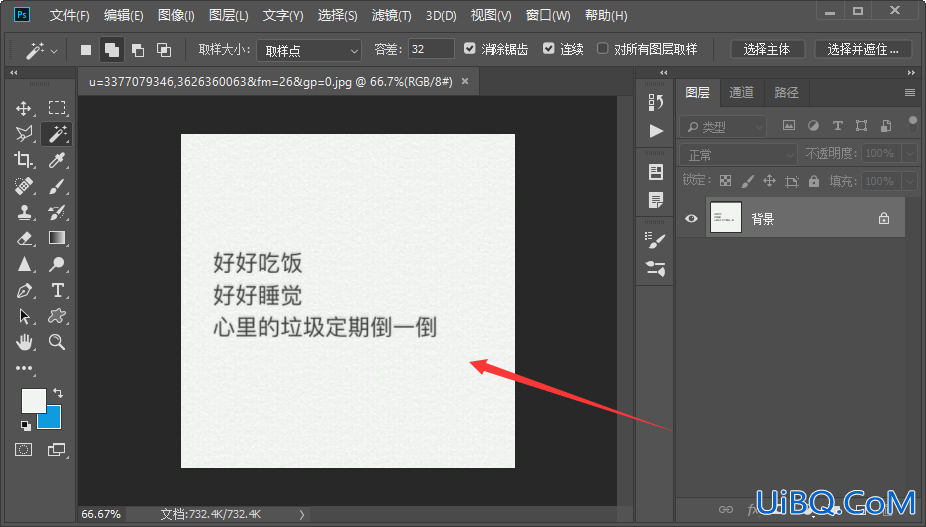
Task: Choose Intersect with Selection mode
Action: coord(164,50)
